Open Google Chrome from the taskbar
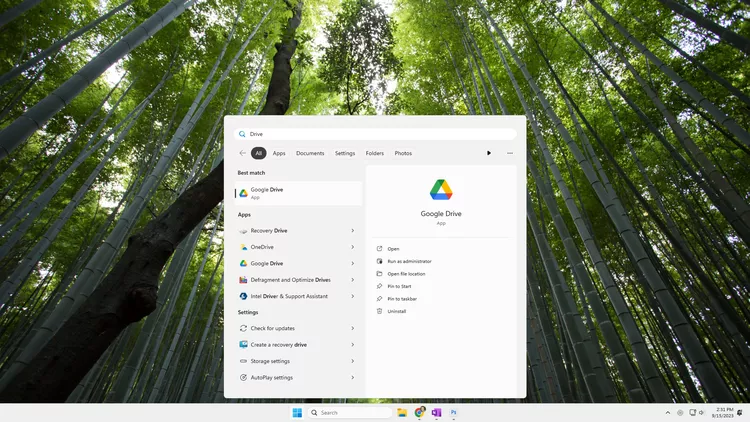Screen dimensions: 750x422 tap(419, 412)
